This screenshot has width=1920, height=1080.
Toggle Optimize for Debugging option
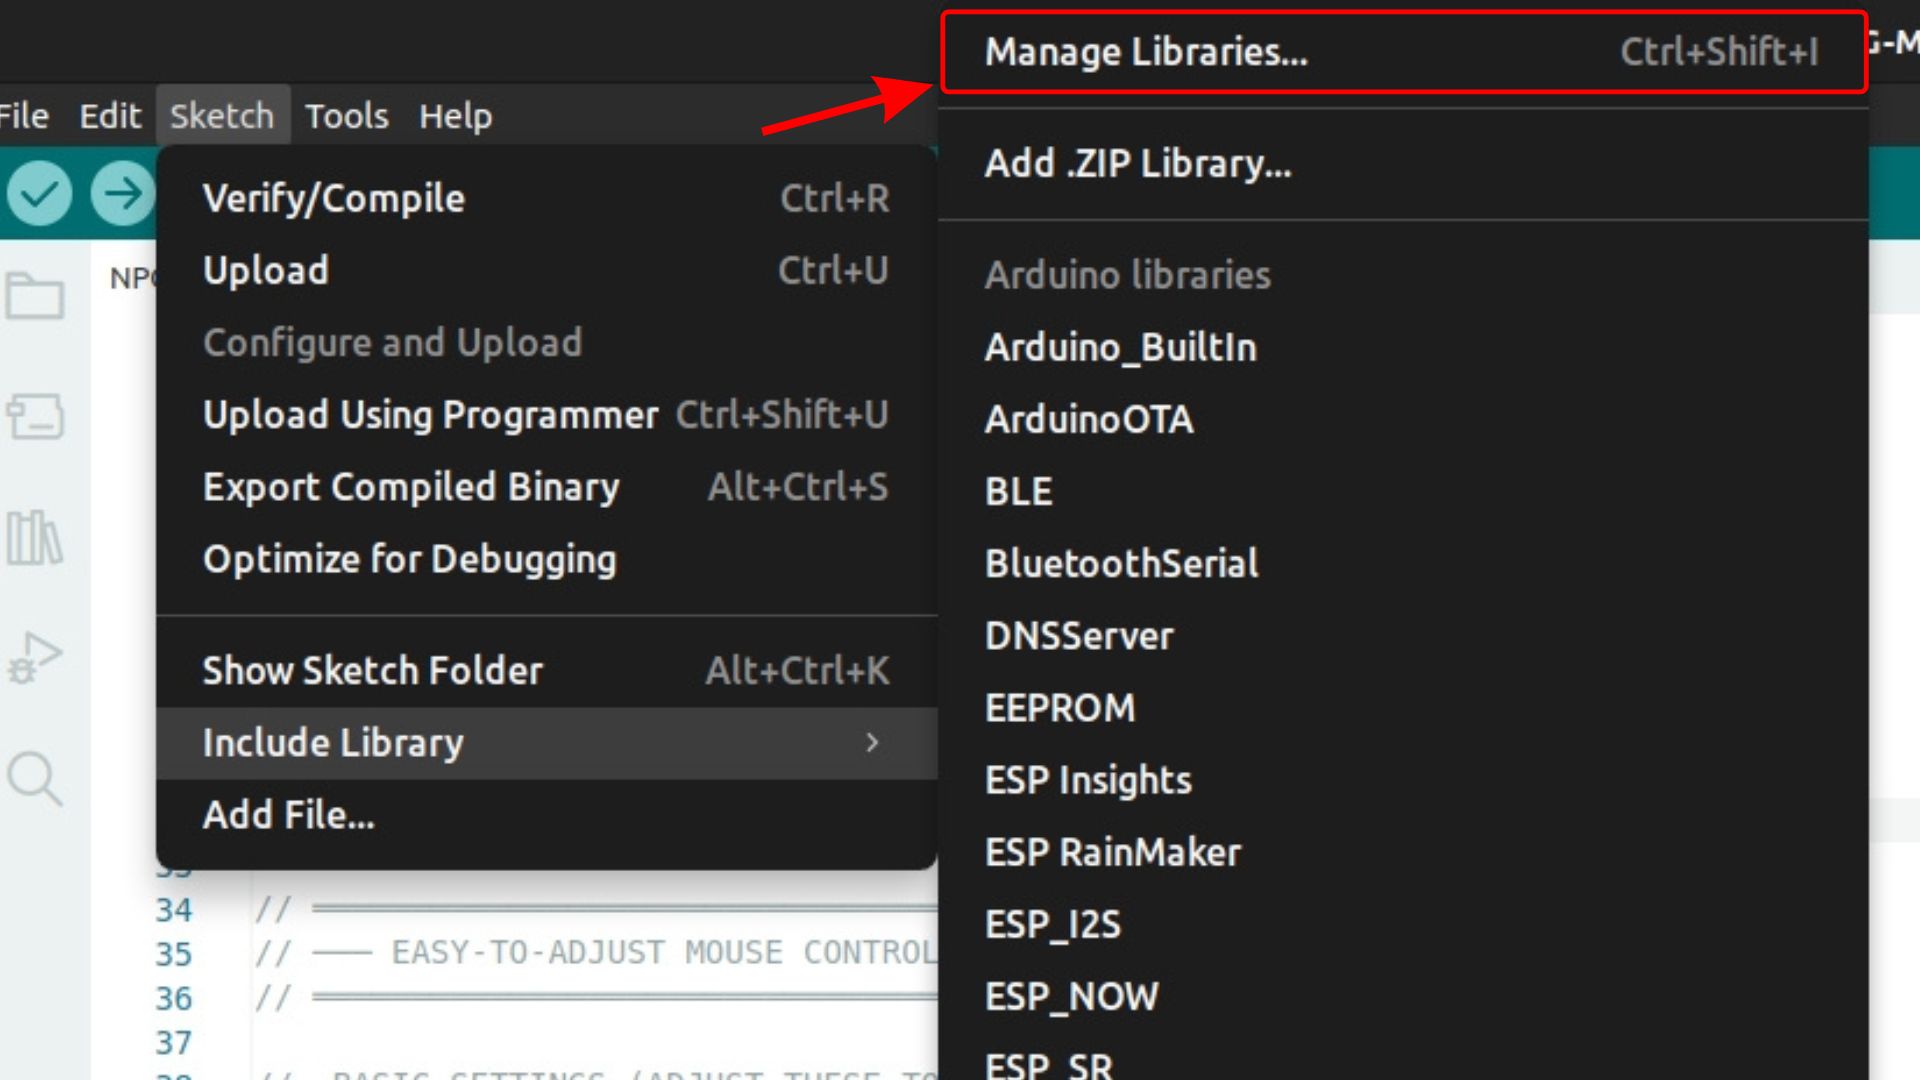click(x=547, y=558)
